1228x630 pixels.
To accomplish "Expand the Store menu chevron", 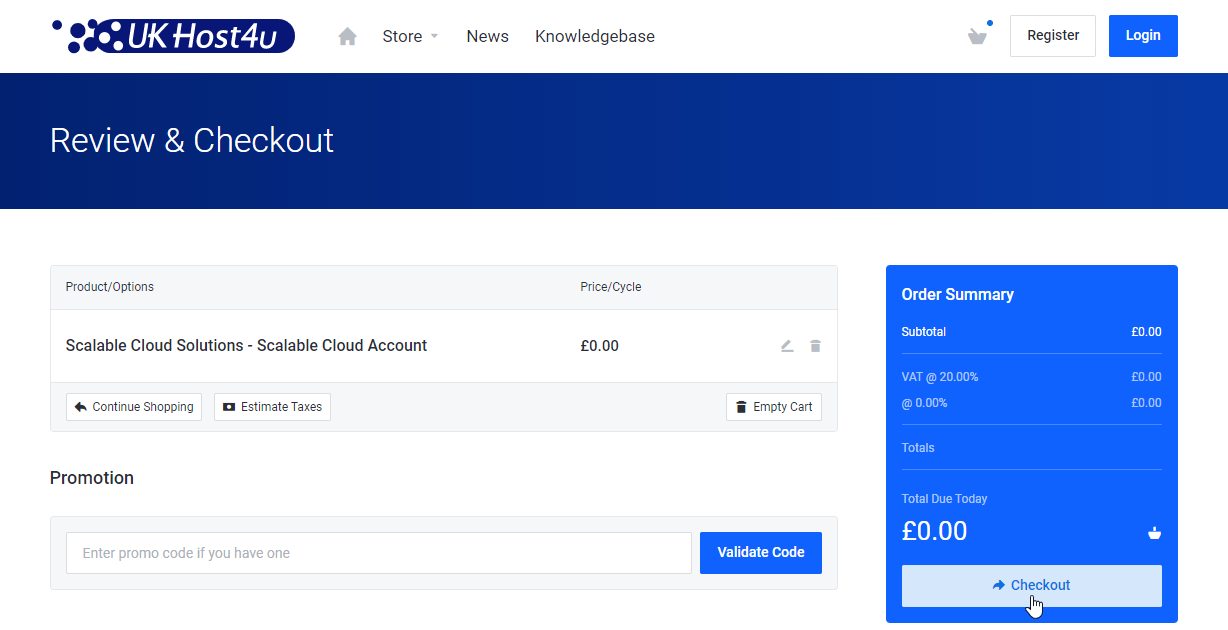I will [436, 38].
